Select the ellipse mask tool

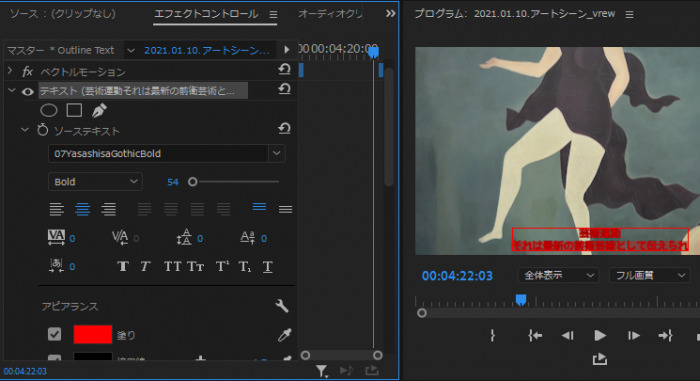tap(49, 110)
